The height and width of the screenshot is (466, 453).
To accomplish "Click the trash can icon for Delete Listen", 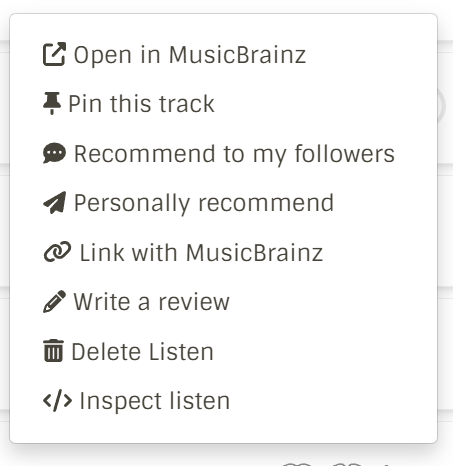I will (53, 350).
